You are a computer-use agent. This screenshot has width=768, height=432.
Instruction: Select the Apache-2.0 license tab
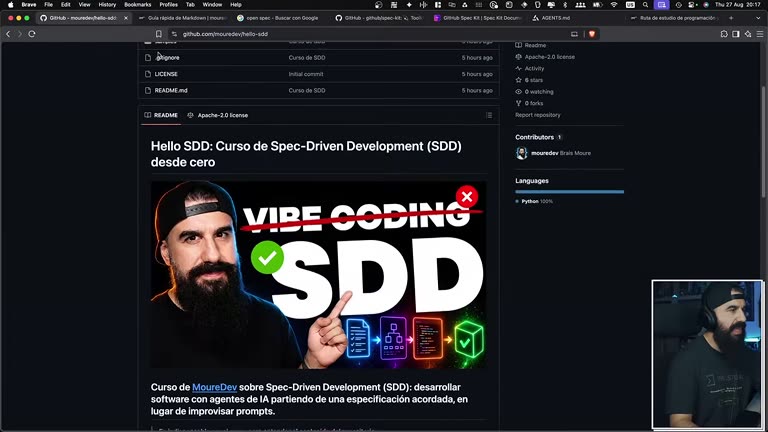click(218, 115)
